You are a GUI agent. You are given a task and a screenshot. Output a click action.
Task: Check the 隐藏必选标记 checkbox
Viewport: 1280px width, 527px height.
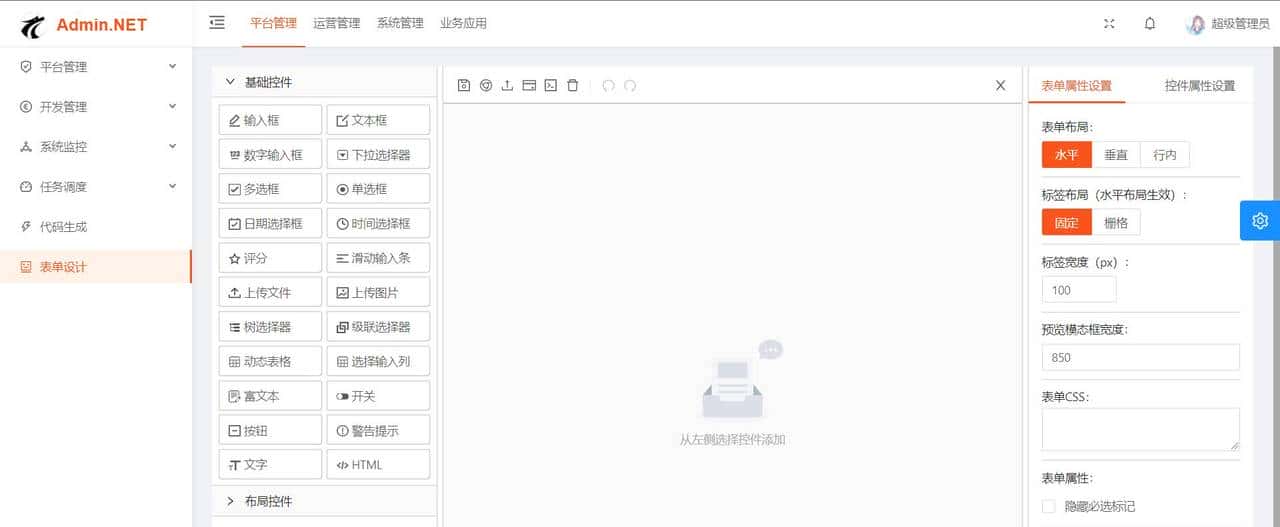[1049, 507]
